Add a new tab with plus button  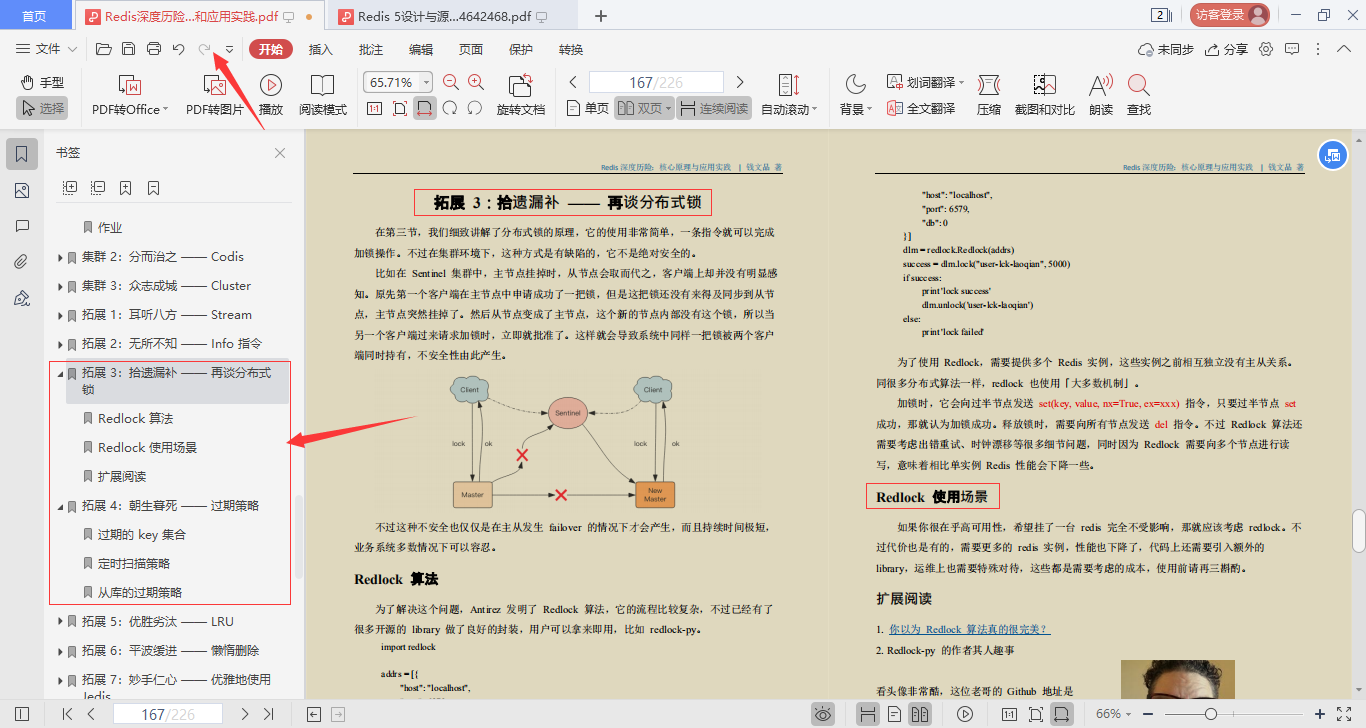click(x=601, y=16)
